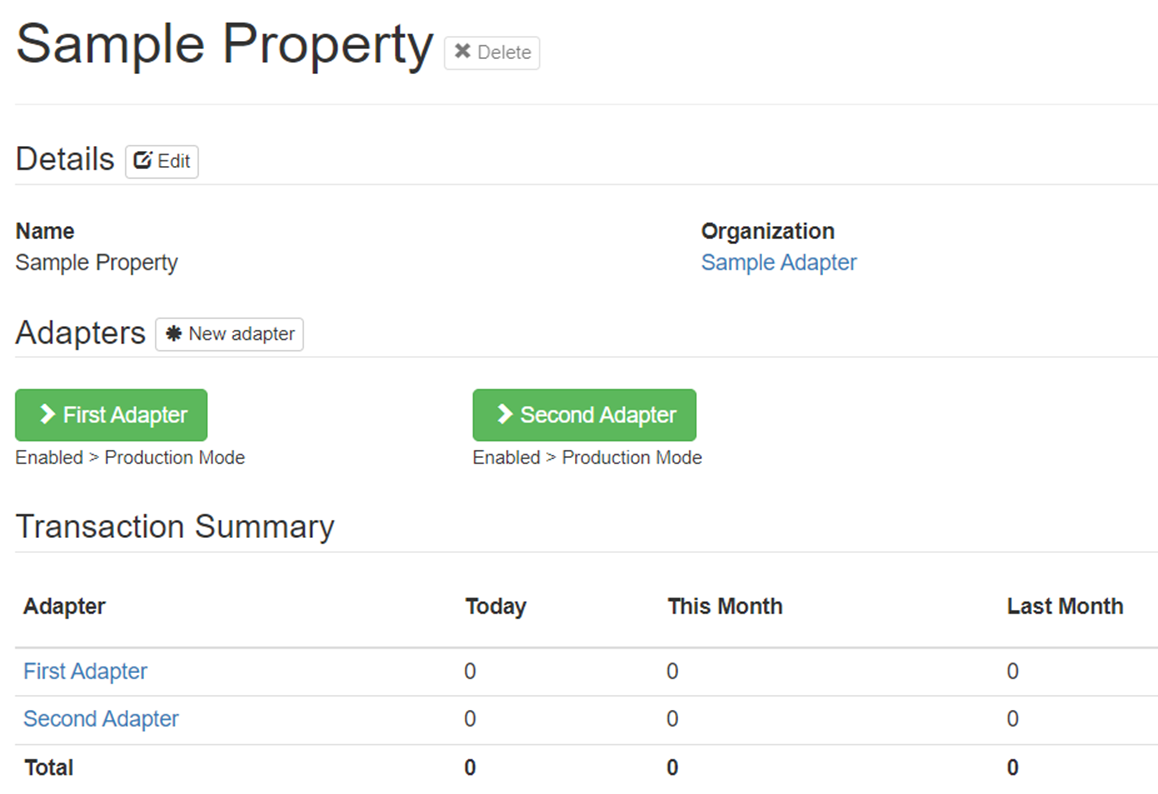Open Second Adapter link in Transaction Summary
The image size is (1158, 794).
(101, 719)
